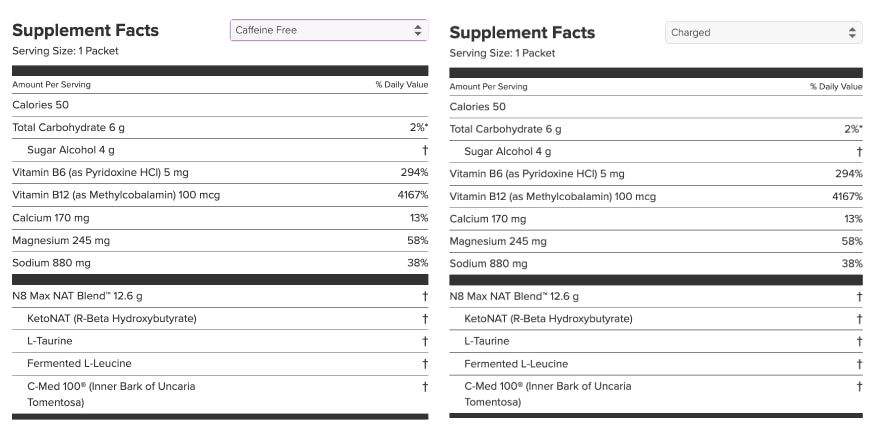877x426 pixels.
Task: Click the Supplement Facts heading above Caffeine Free panel
Action: click(x=85, y=31)
